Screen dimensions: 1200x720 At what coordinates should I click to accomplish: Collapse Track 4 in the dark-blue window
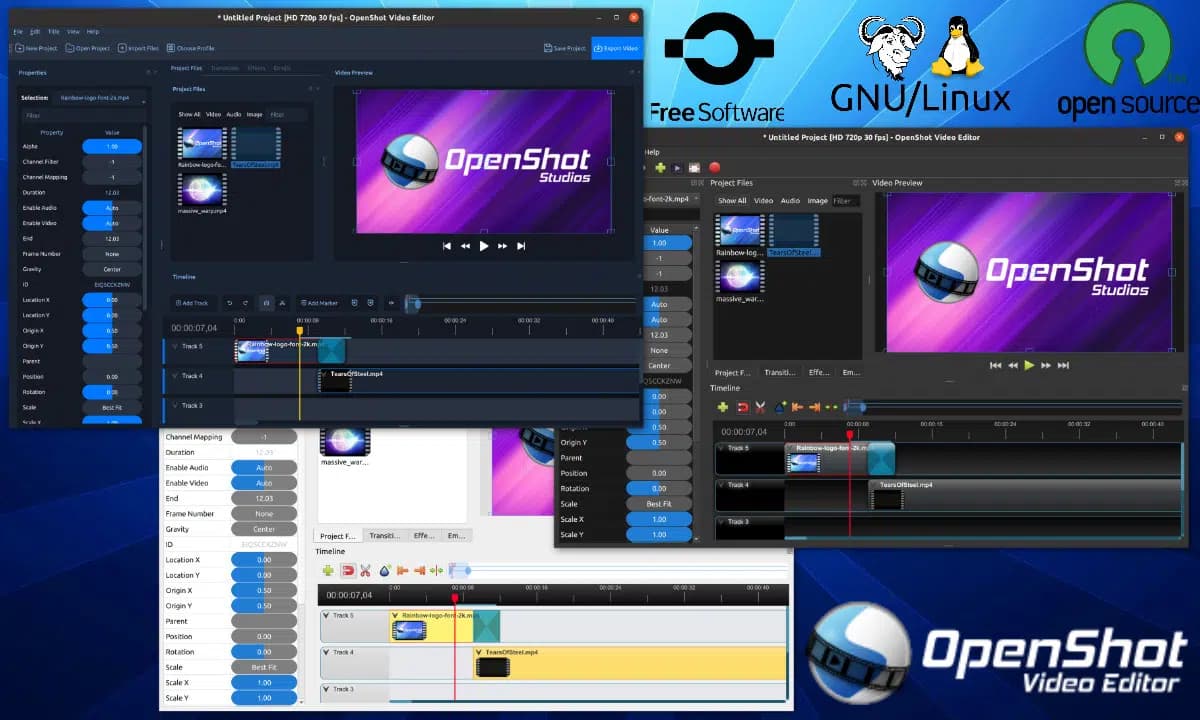(x=174, y=376)
